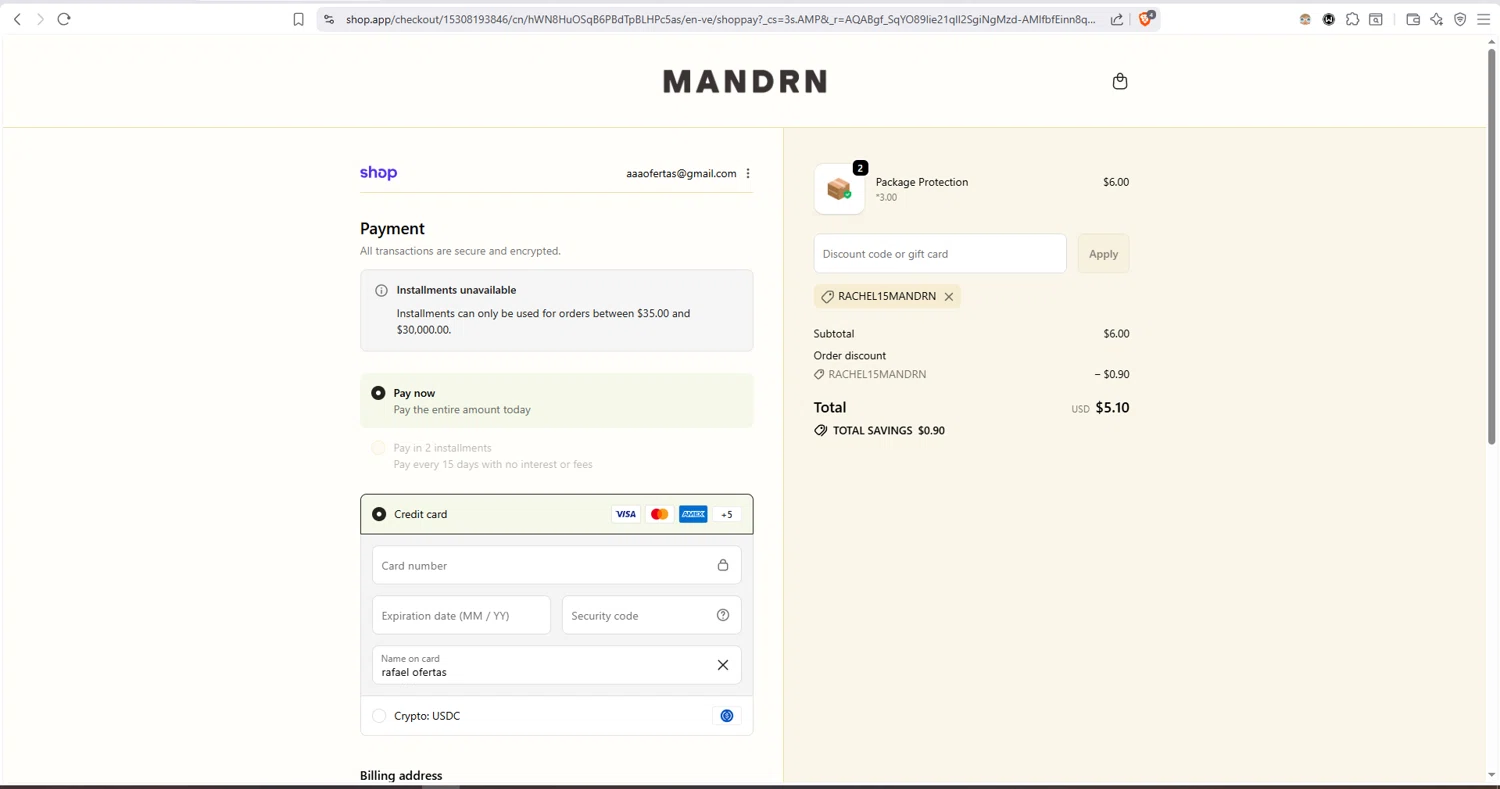
Task: Open the owl-face extension icon
Action: click(1305, 19)
